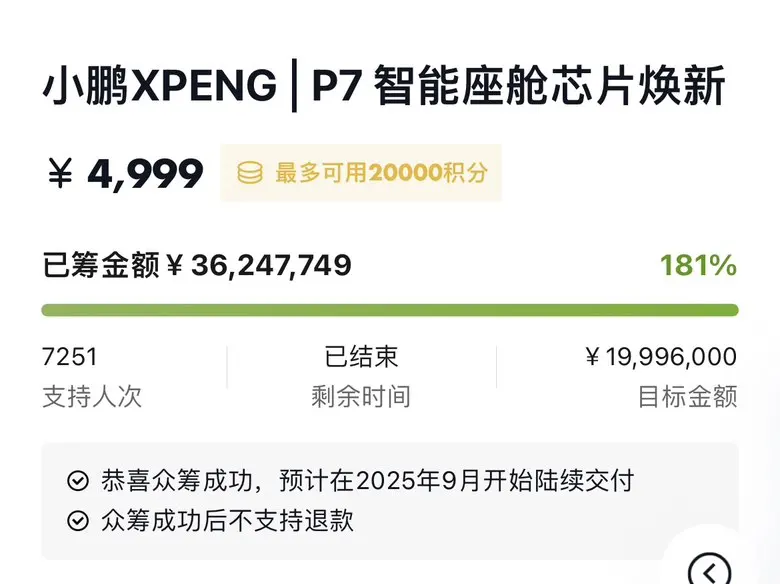Click the ¥ symbol before 4,999
The height and width of the screenshot is (584, 780).
[60, 173]
